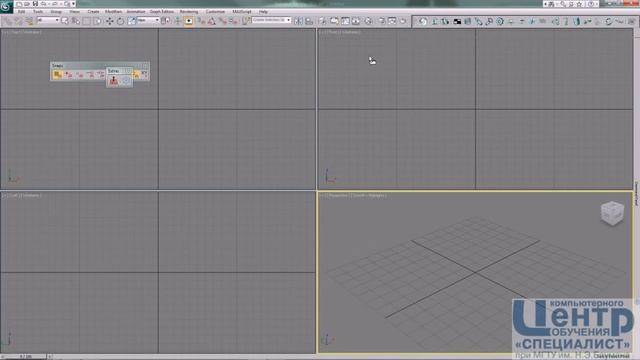640x360 pixels.
Task: Select the Unlink Selection tool
Action: (18, 20)
